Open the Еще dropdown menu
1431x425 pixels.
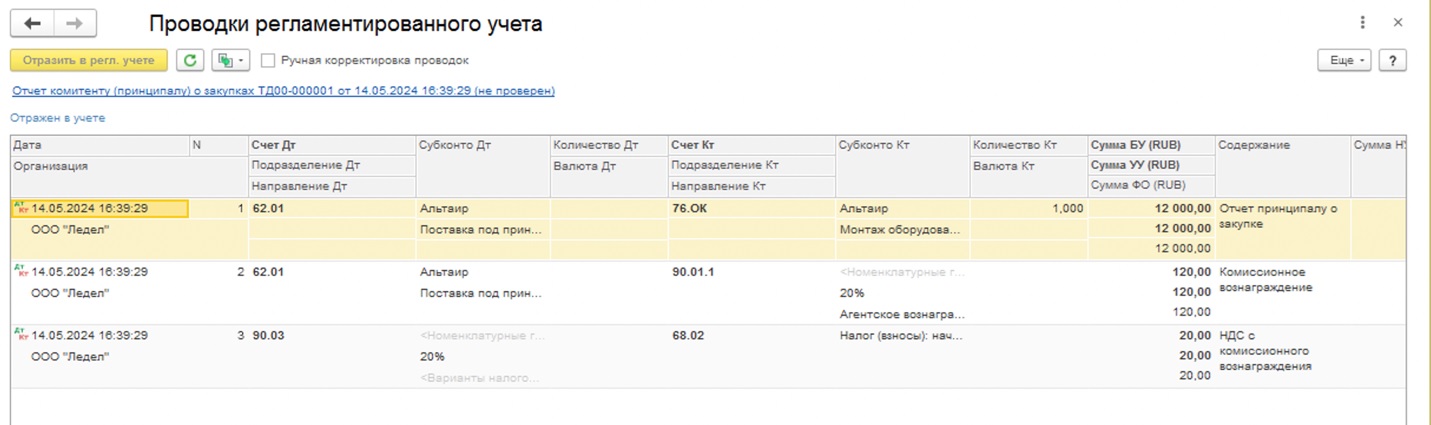[x=1346, y=61]
